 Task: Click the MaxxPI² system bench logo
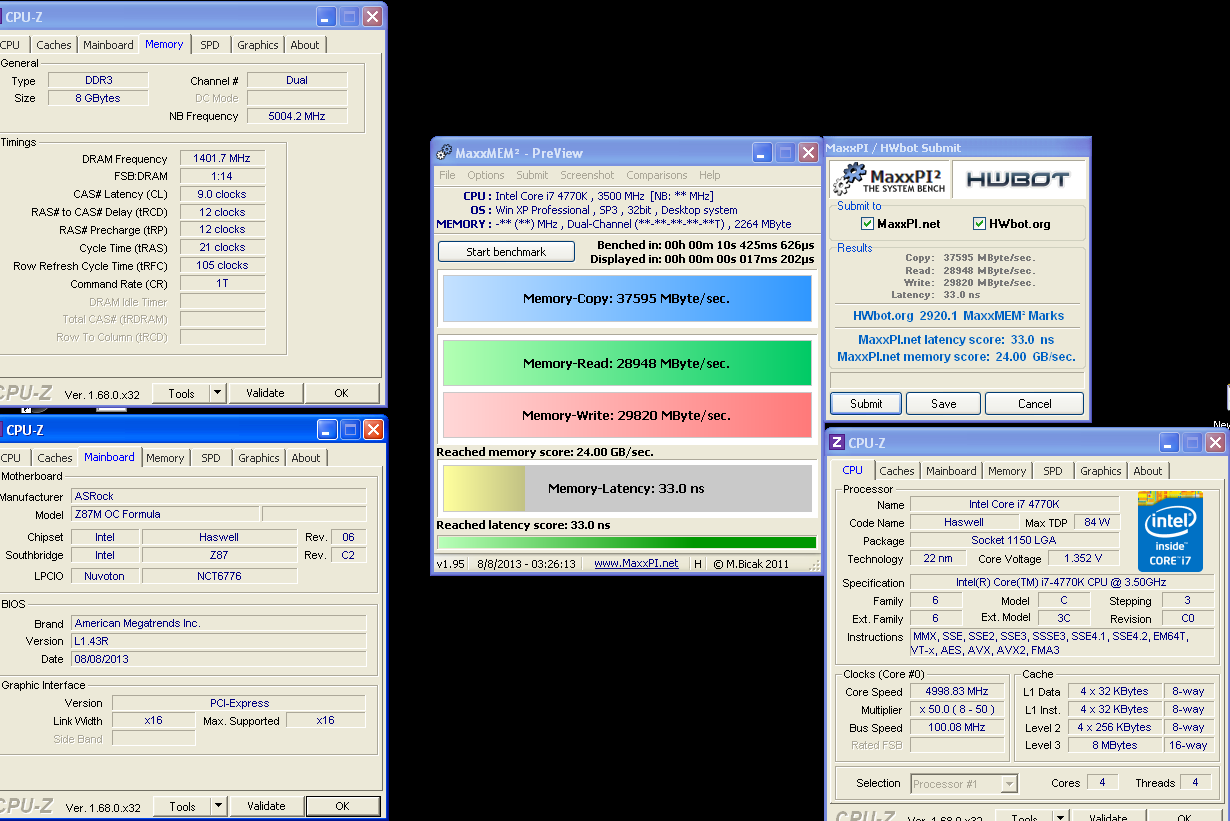[x=889, y=180]
